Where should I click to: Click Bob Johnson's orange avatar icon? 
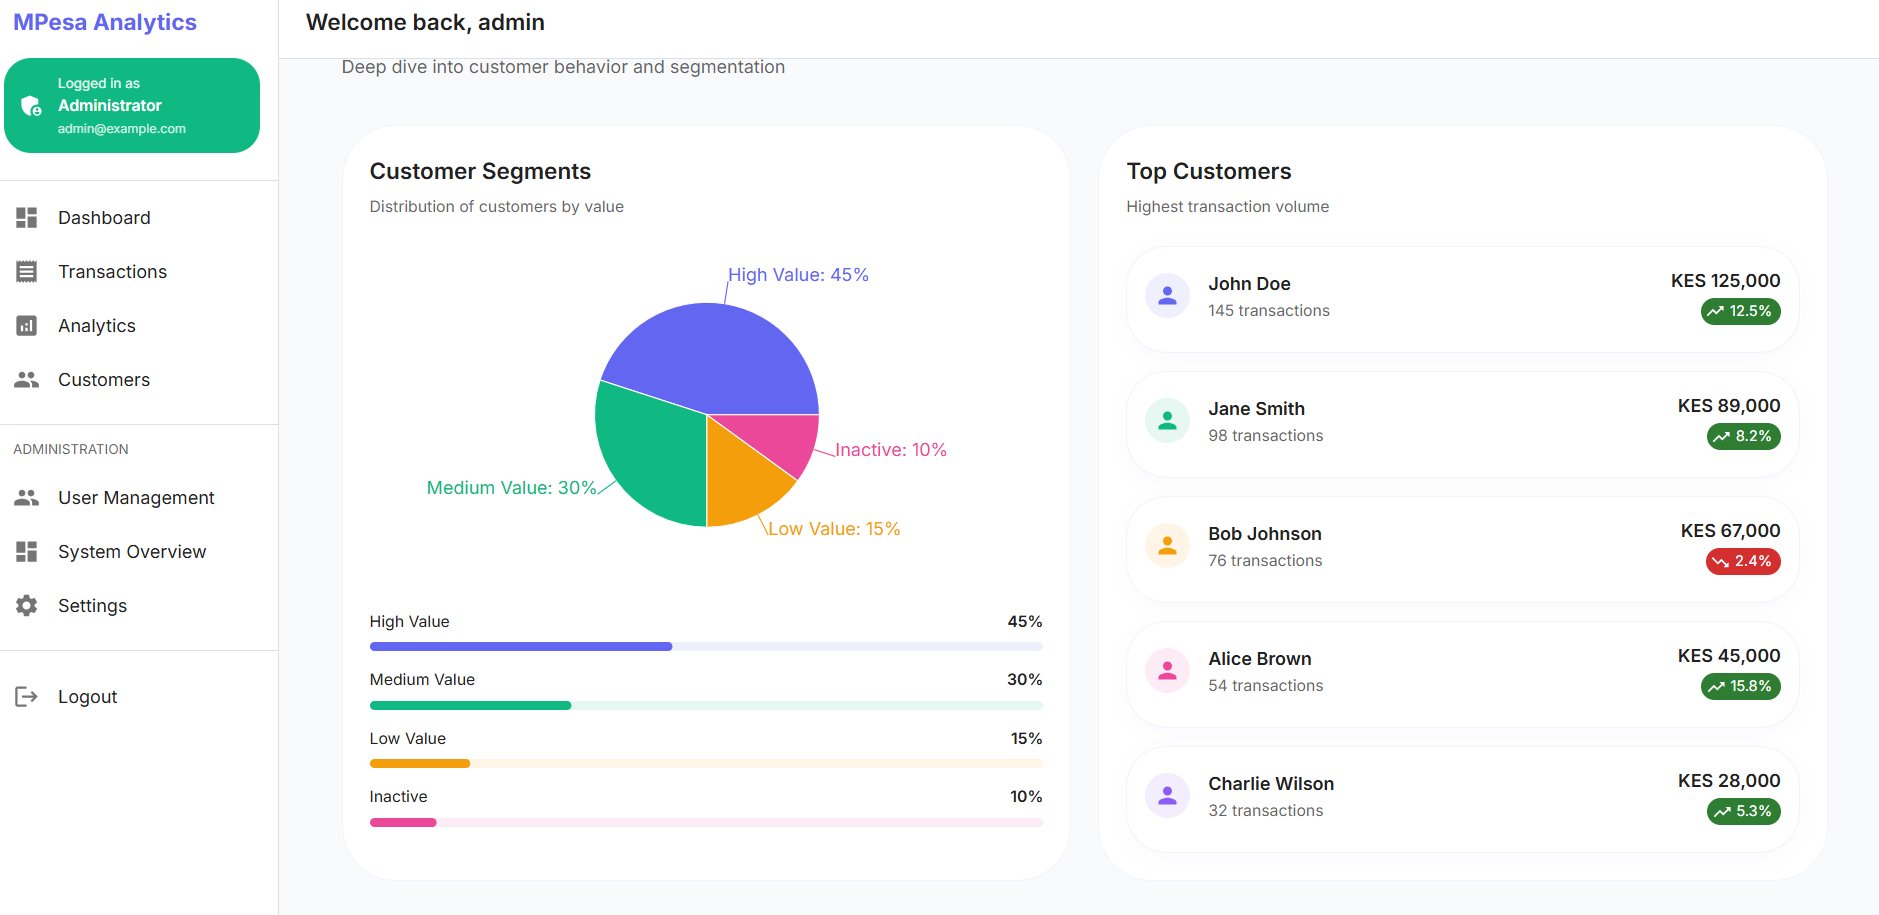[x=1167, y=546]
